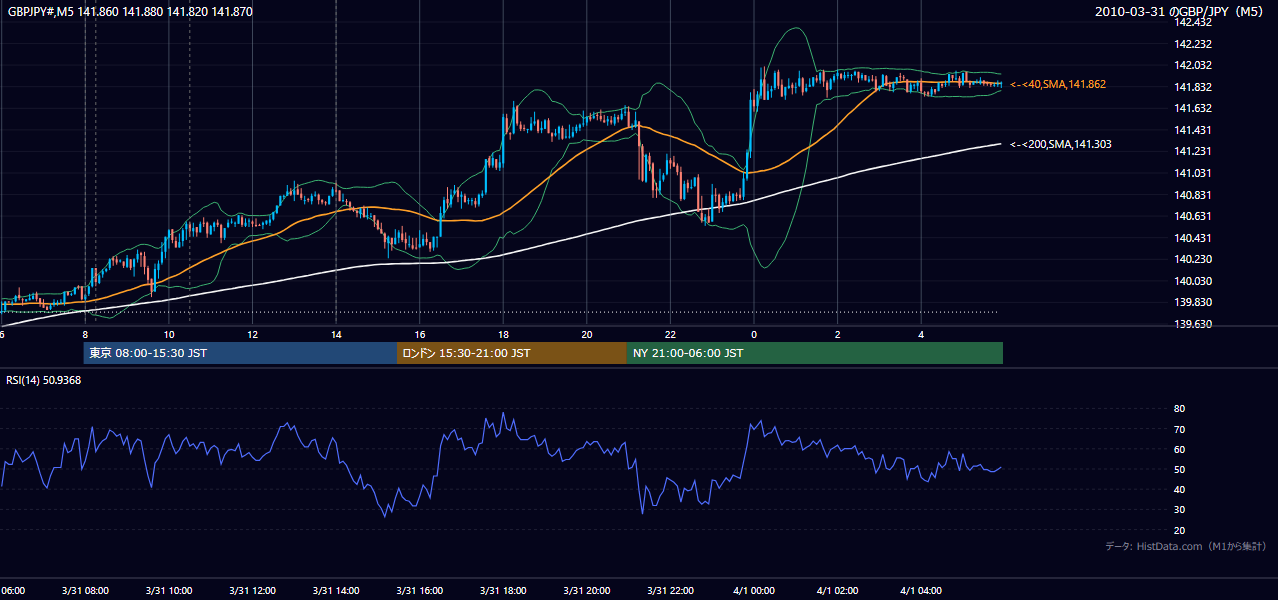Click the RSI 80 level label
The height and width of the screenshot is (600, 1278).
[x=1179, y=409]
